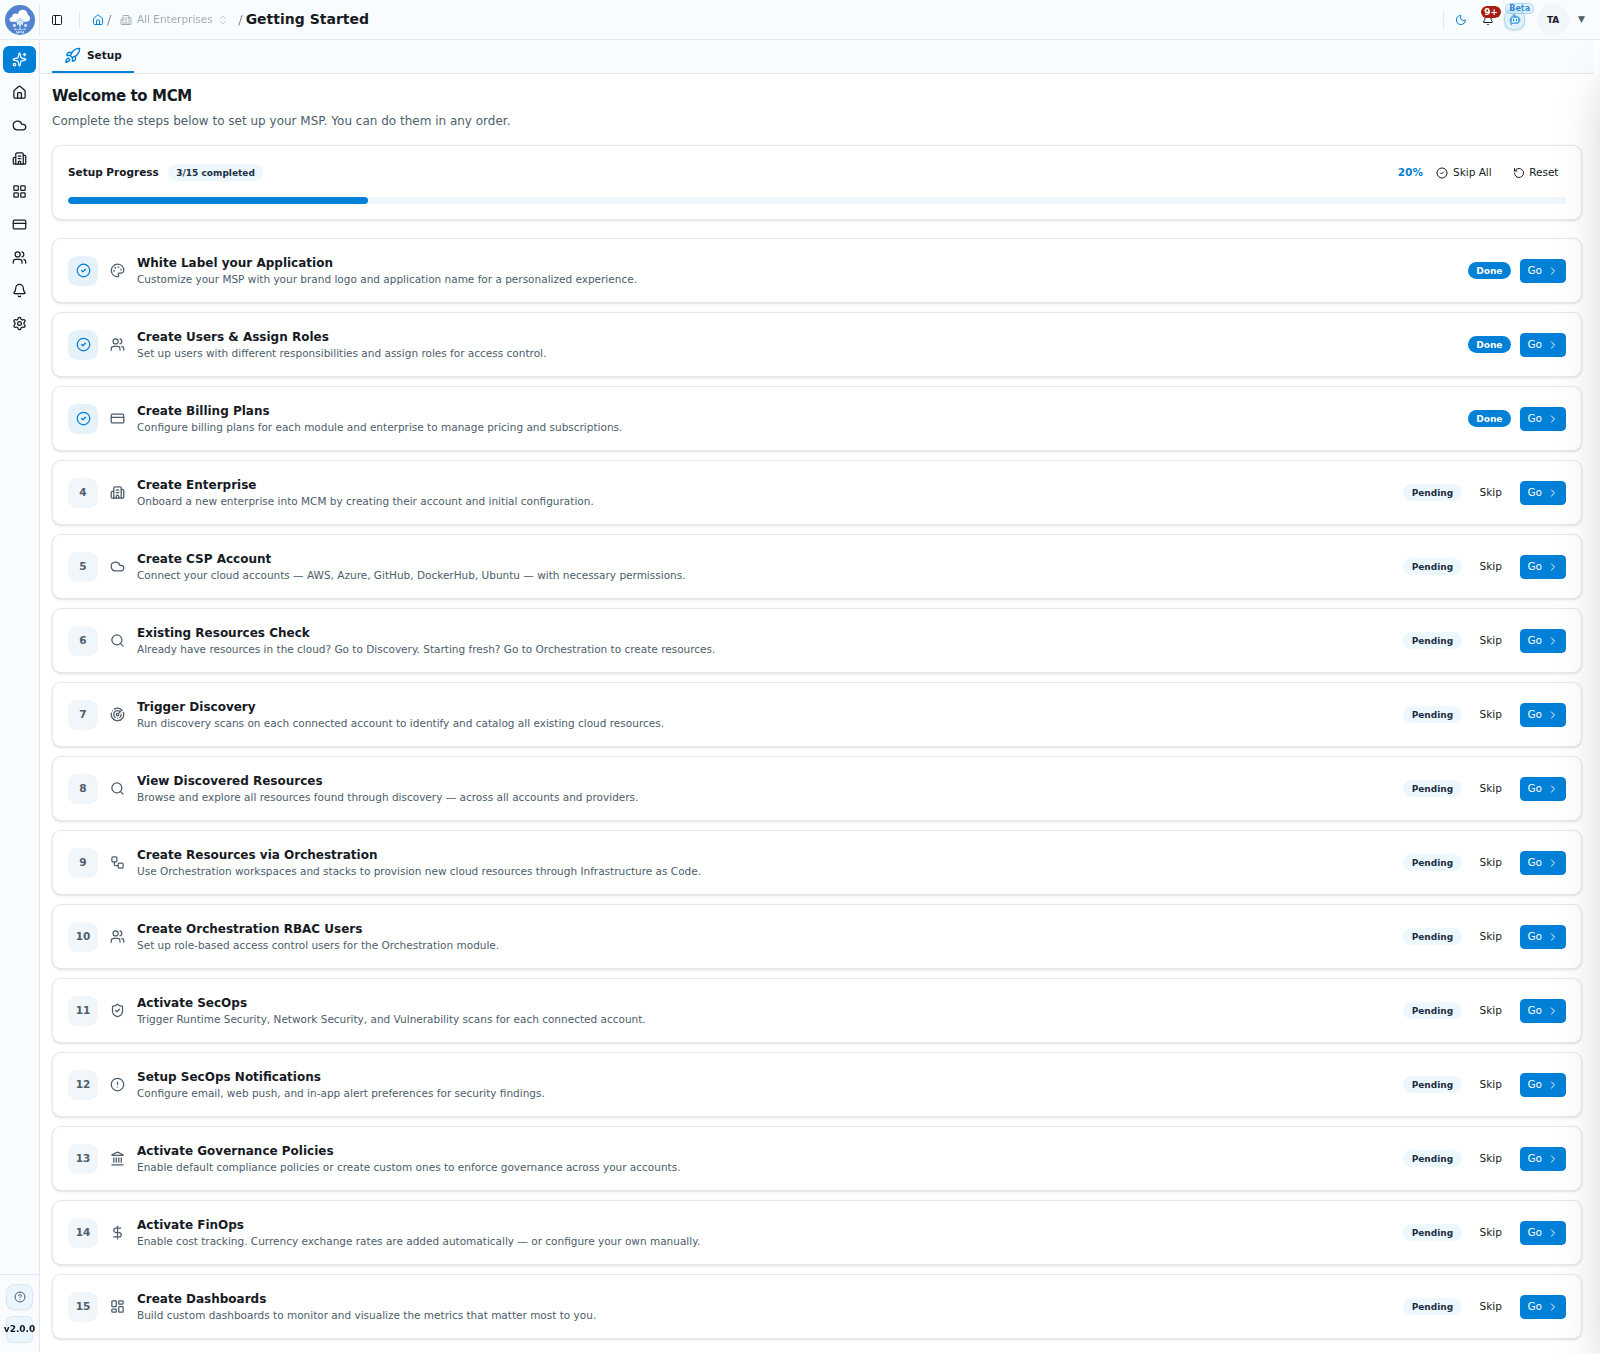This screenshot has width=1600, height=1354.
Task: Skip Create Orchestration RBAC Users step
Action: point(1490,937)
